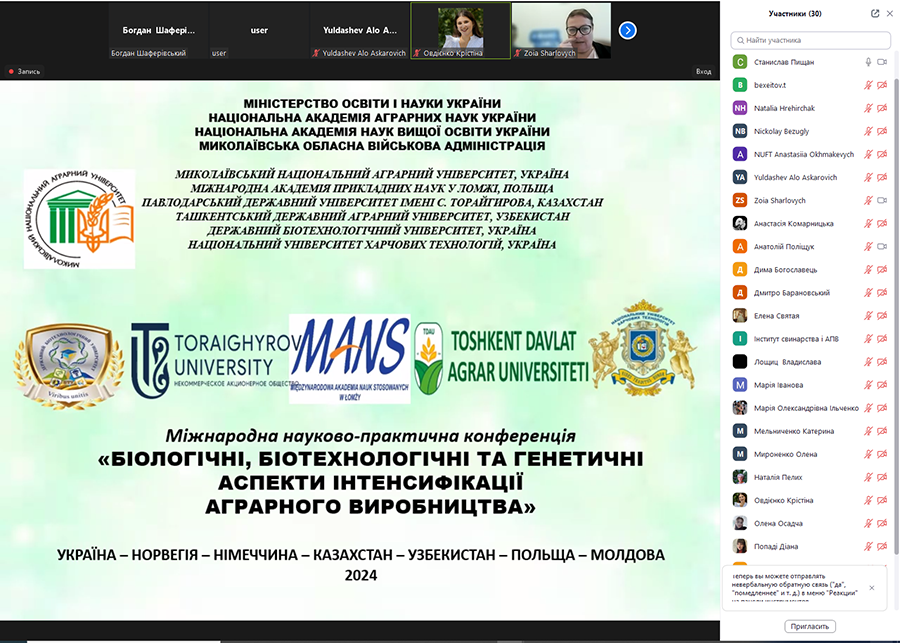This screenshot has width=900, height=643.
Task: Click muted mic icon in Овдієнко Крістіна's list row
Action: pyautogui.click(x=868, y=500)
